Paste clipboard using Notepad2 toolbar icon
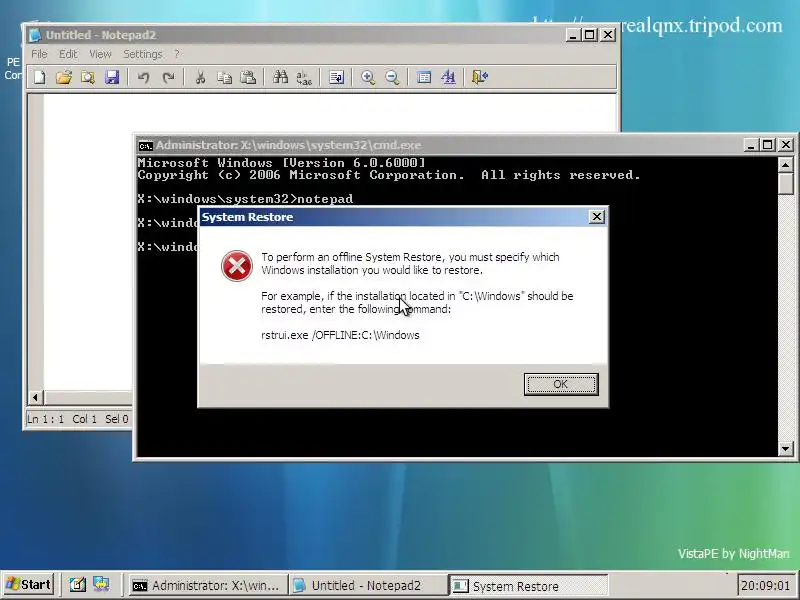Image resolution: width=800 pixels, height=600 pixels. (x=248, y=77)
